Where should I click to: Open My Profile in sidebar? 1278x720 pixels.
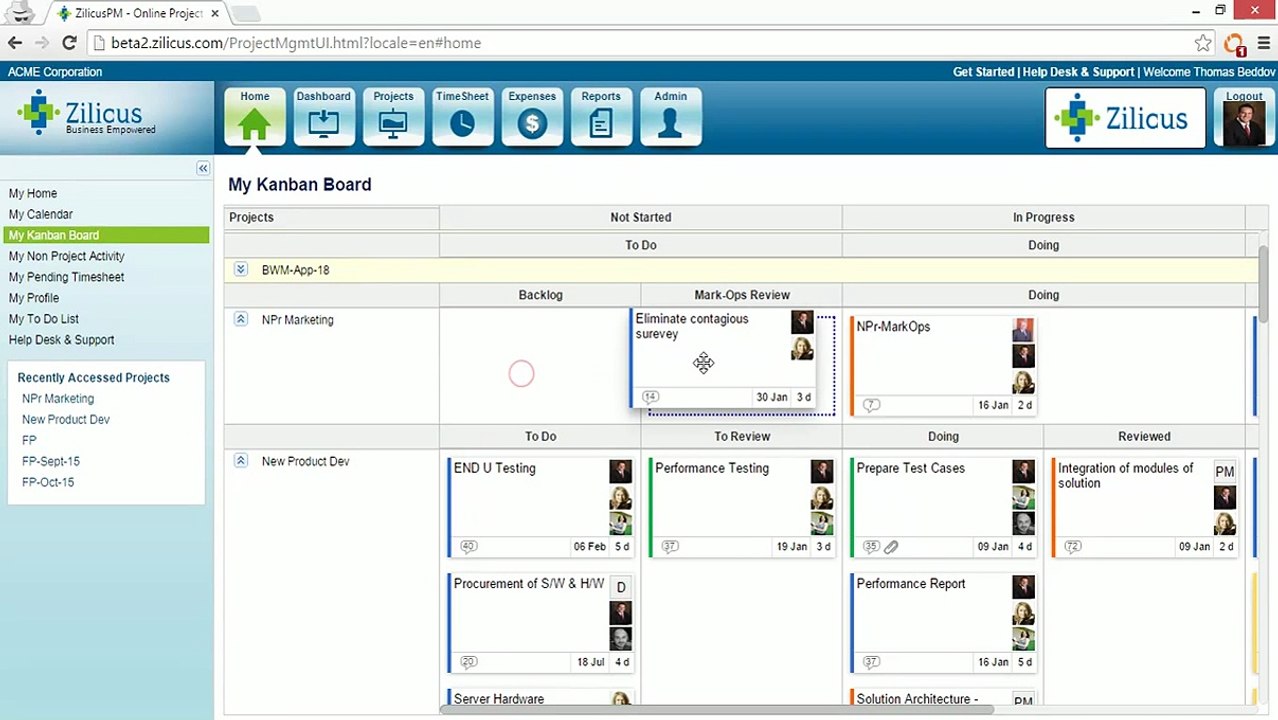coord(34,298)
